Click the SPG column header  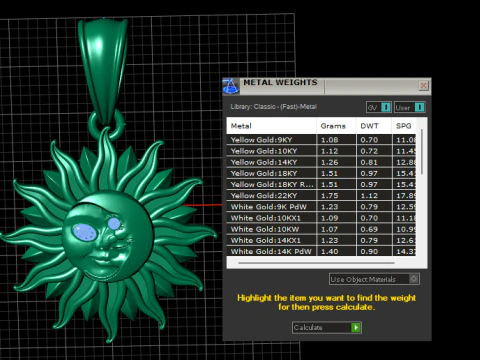[404, 126]
